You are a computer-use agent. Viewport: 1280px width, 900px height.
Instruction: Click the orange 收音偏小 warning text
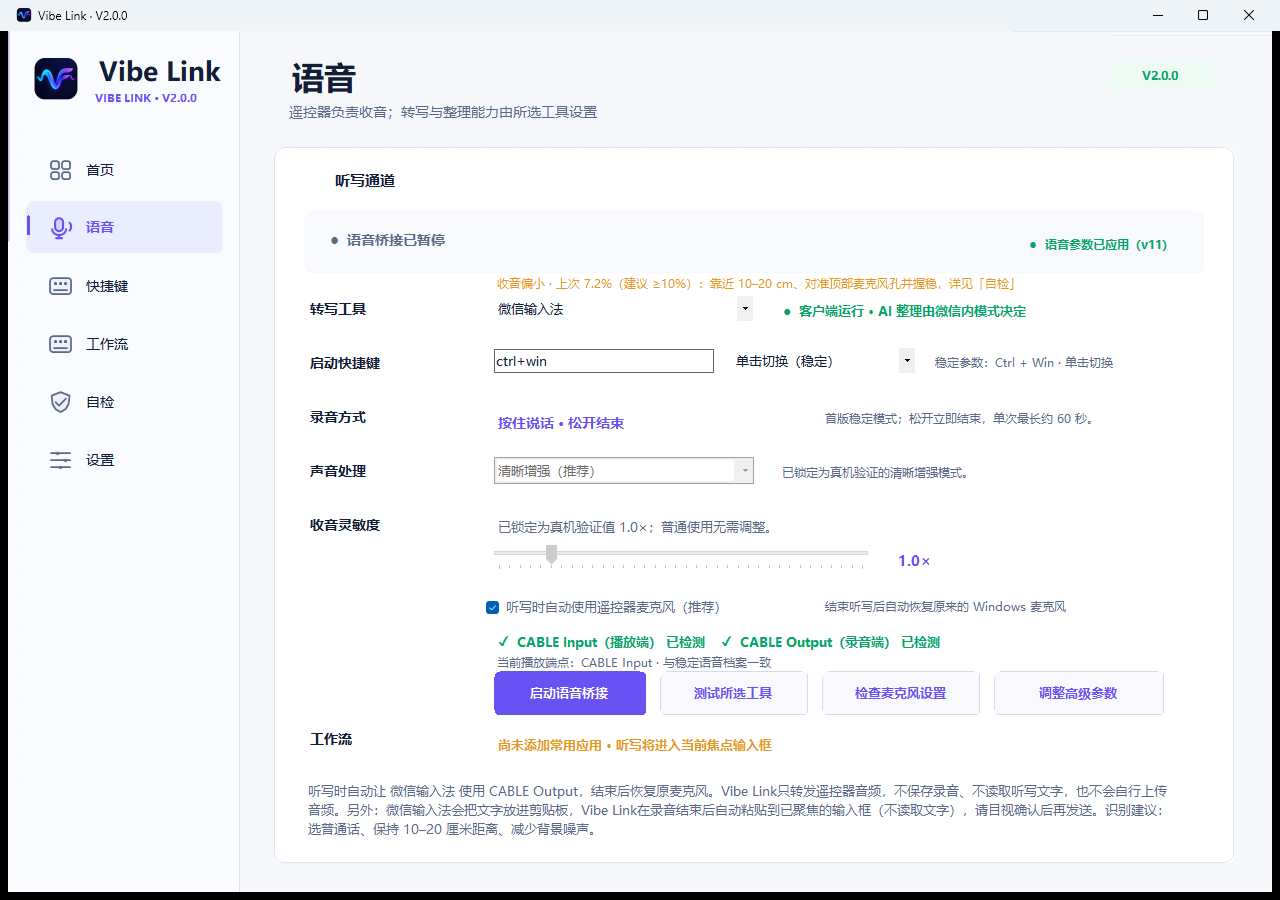tap(757, 284)
